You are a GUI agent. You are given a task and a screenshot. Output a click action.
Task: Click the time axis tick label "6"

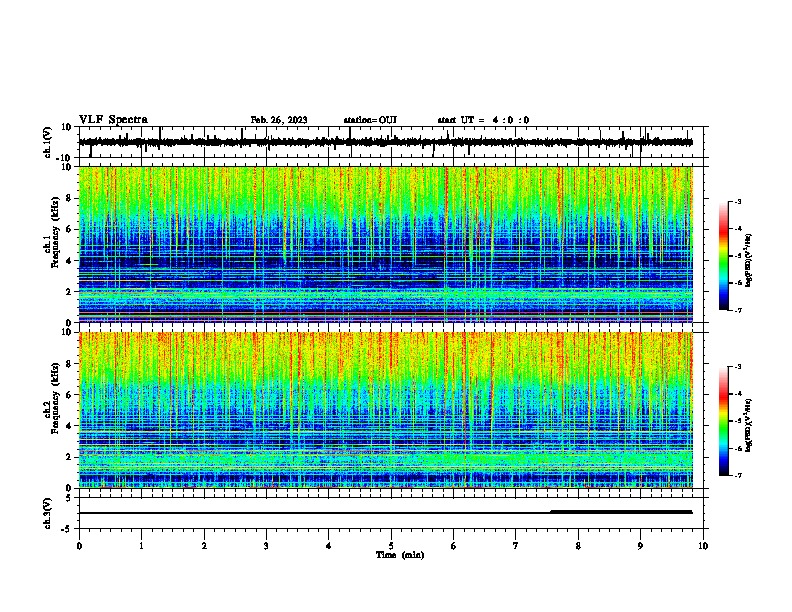(453, 546)
